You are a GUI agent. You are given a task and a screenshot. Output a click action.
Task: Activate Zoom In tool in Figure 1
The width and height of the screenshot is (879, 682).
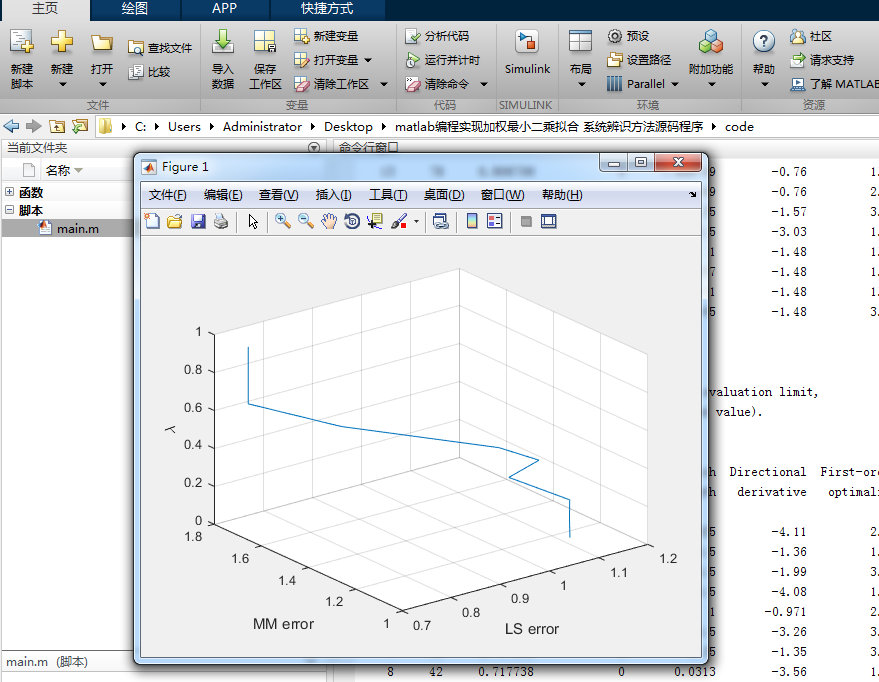coord(283,221)
